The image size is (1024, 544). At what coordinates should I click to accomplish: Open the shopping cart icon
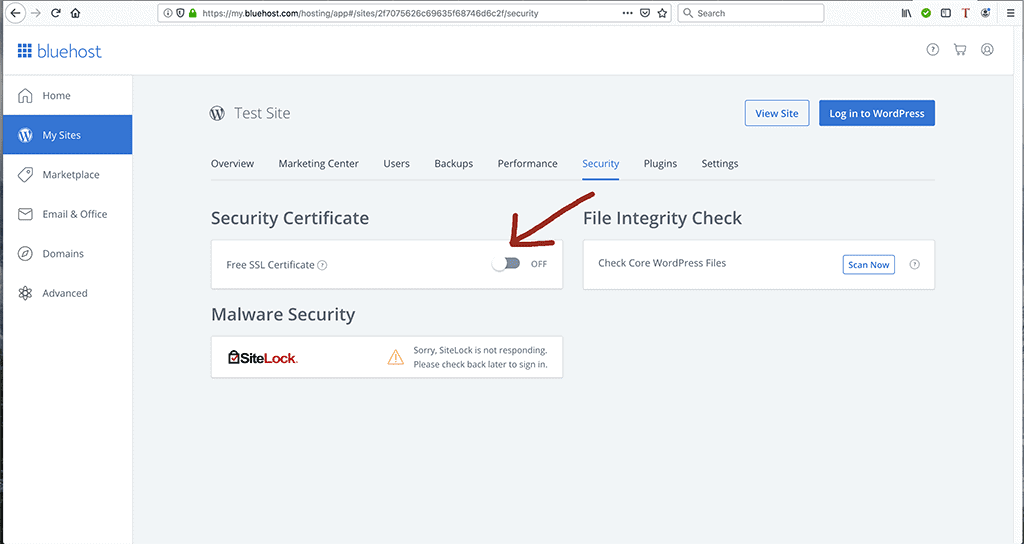coord(960,50)
